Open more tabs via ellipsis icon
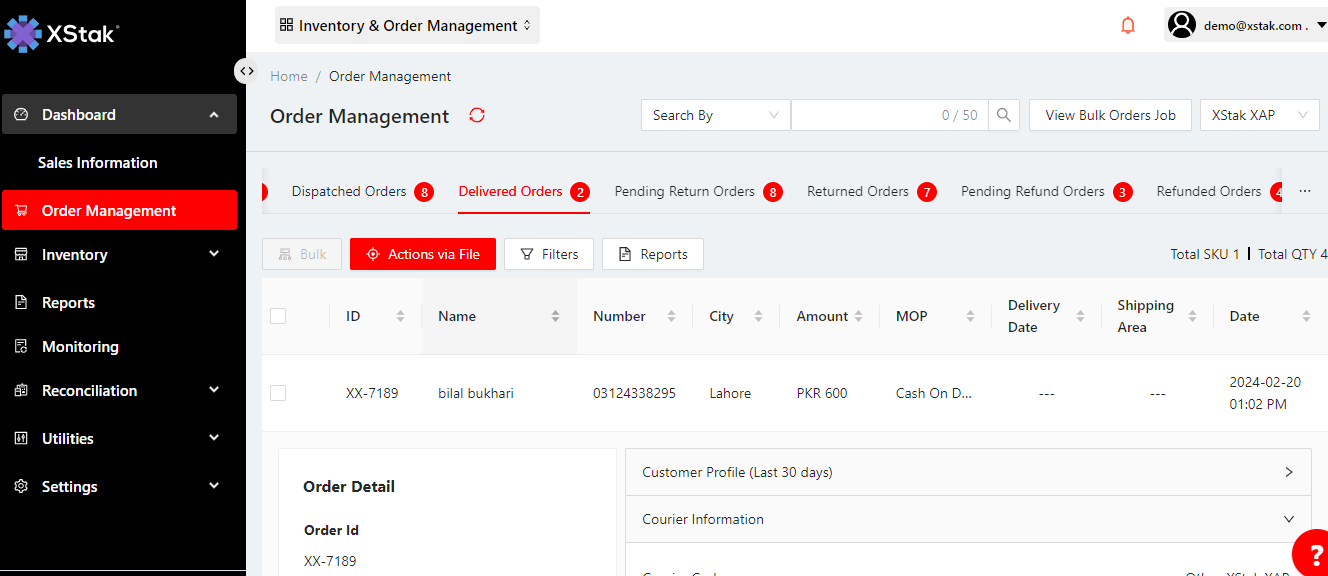 pos(1305,191)
